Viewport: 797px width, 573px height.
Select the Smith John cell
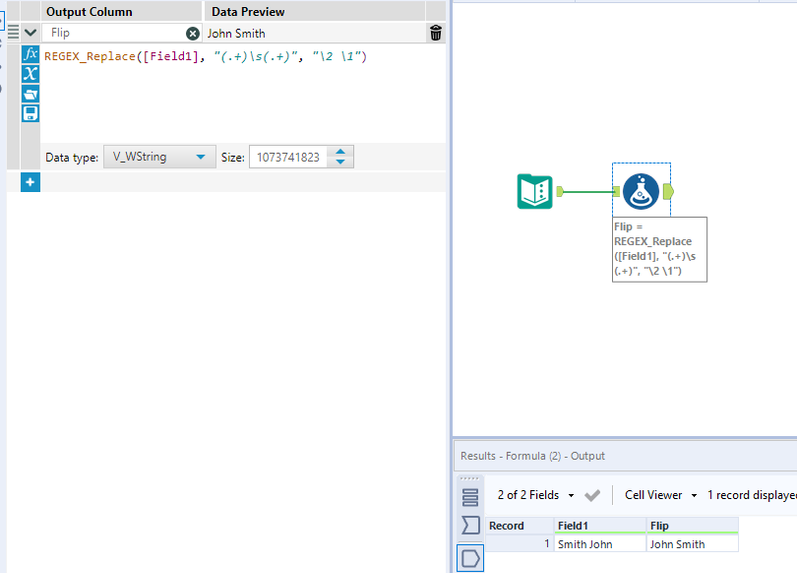click(600, 544)
